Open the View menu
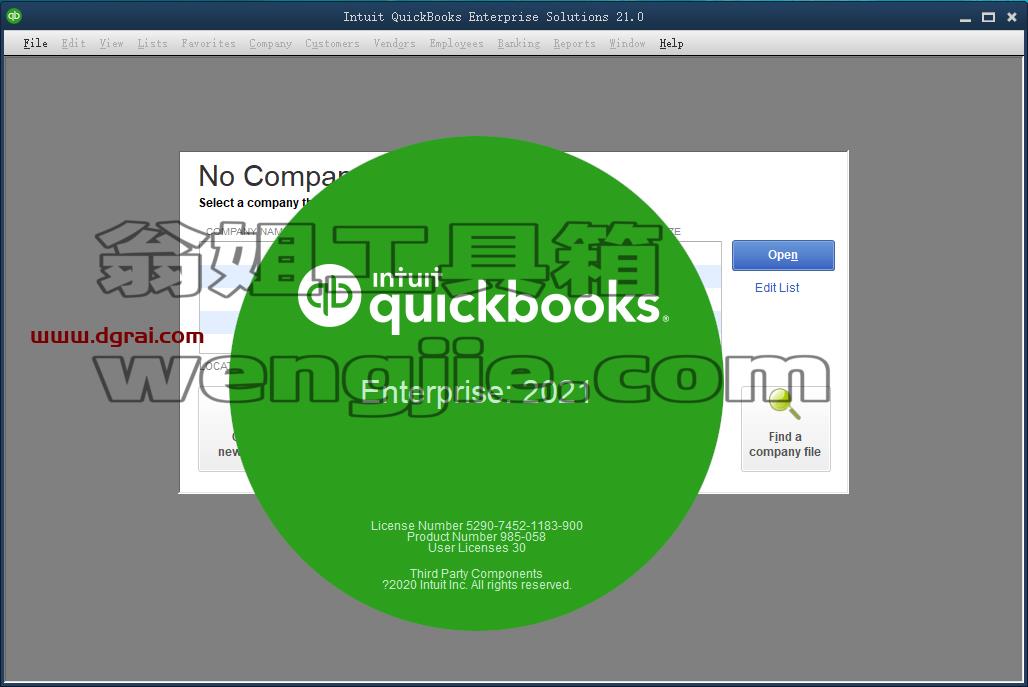 111,43
